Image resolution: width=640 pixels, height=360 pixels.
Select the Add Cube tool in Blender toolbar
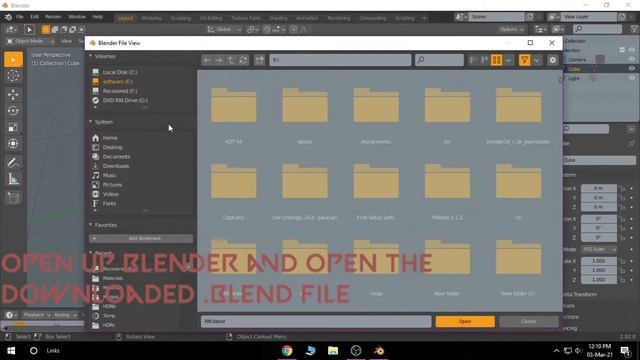pyautogui.click(x=13, y=198)
